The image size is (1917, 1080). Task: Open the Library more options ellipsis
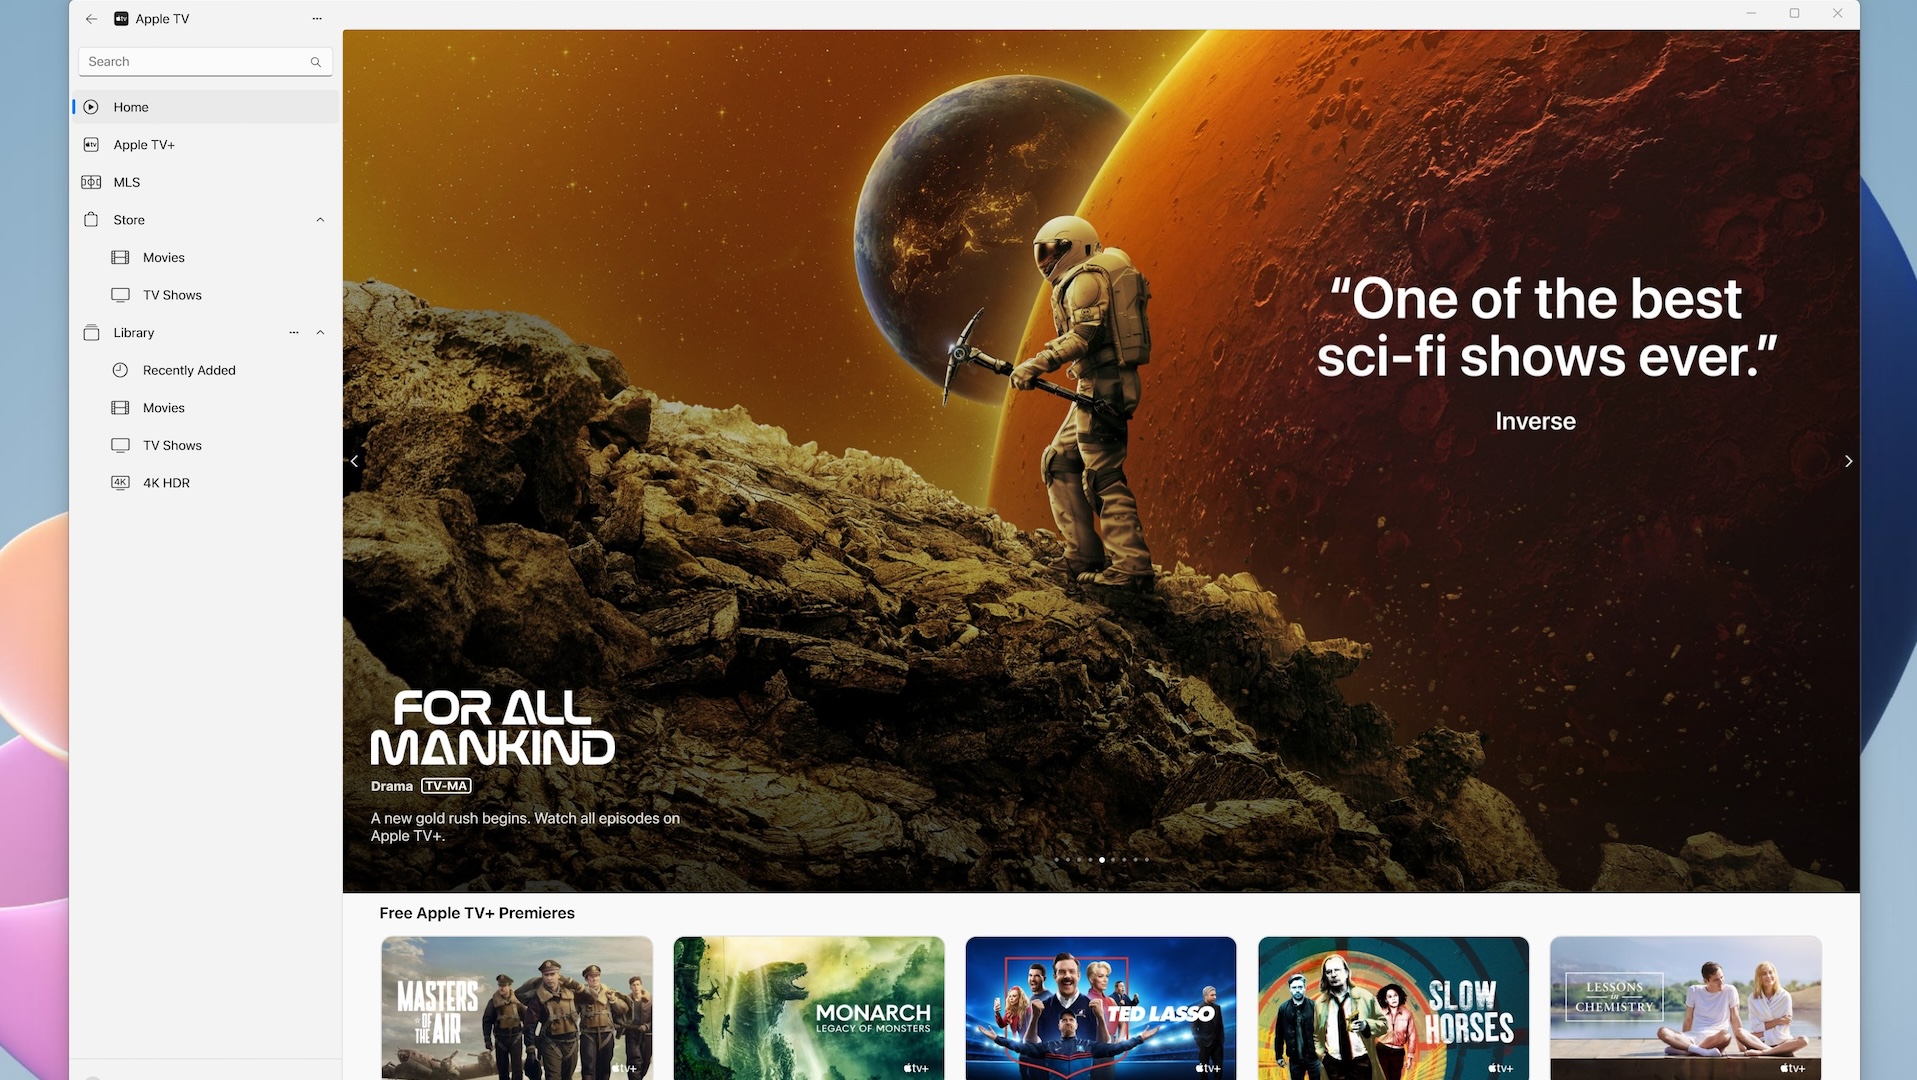pos(294,333)
